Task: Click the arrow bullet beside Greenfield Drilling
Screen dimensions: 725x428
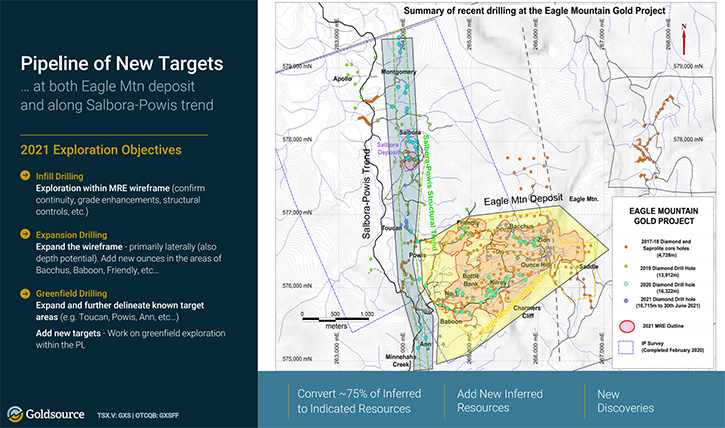Action: click(25, 293)
